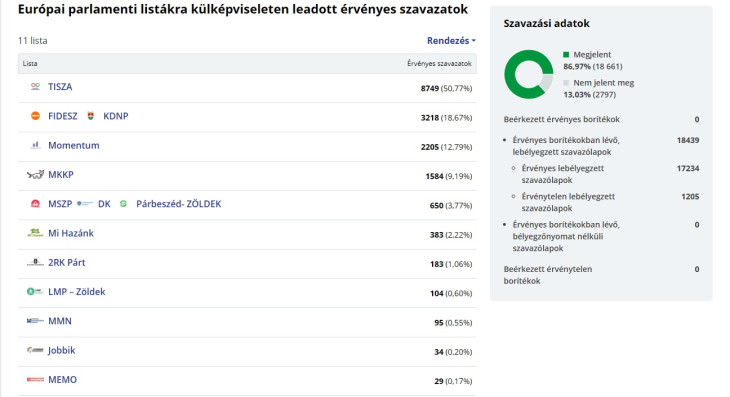
Task: Click the LMP – Zöldek logo icon
Action: pyautogui.click(x=35, y=291)
